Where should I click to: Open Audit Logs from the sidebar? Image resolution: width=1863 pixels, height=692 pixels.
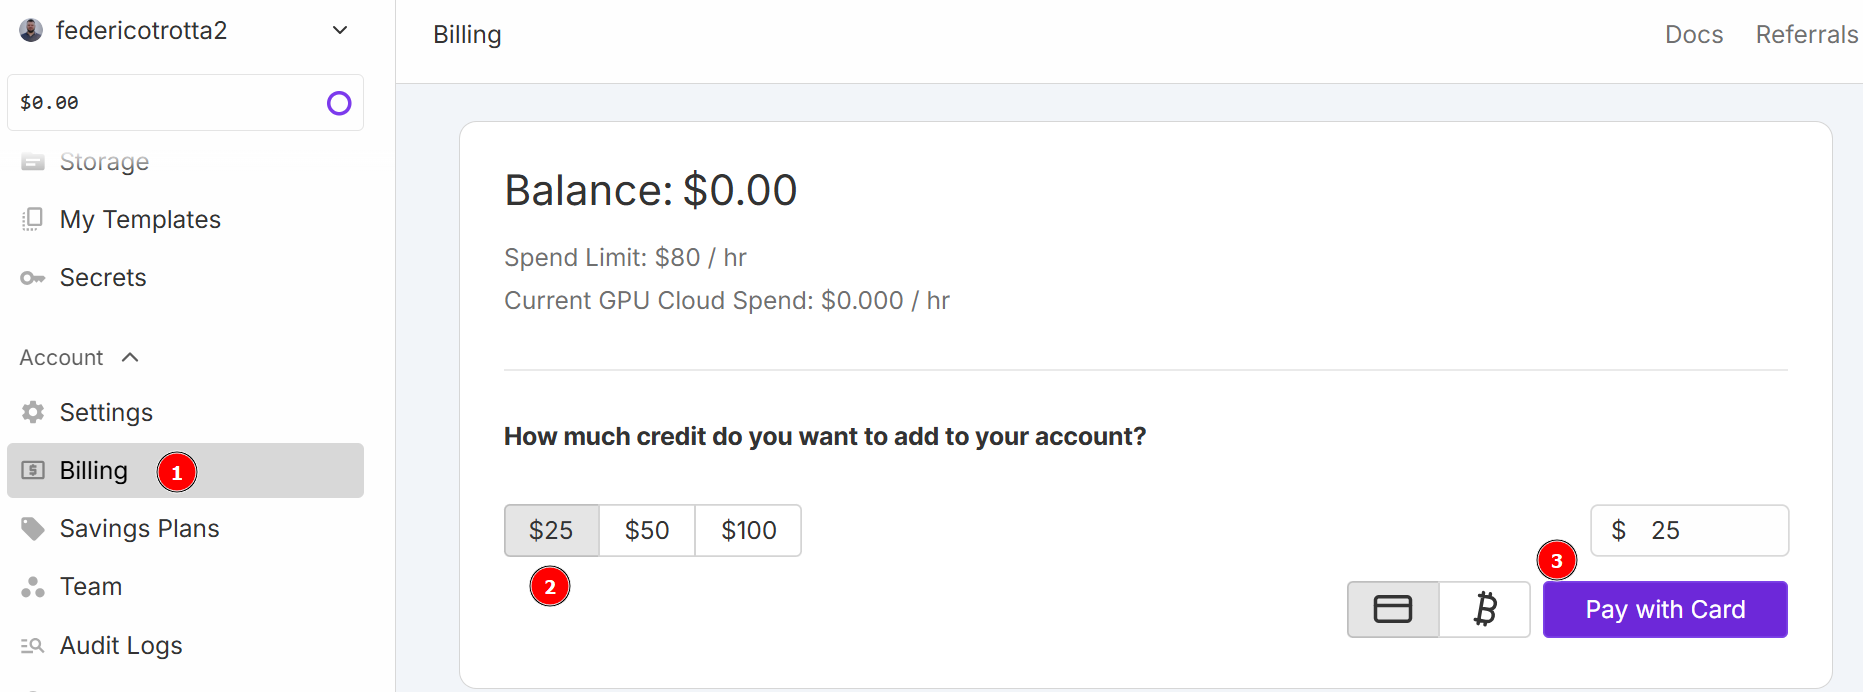pyautogui.click(x=120, y=645)
